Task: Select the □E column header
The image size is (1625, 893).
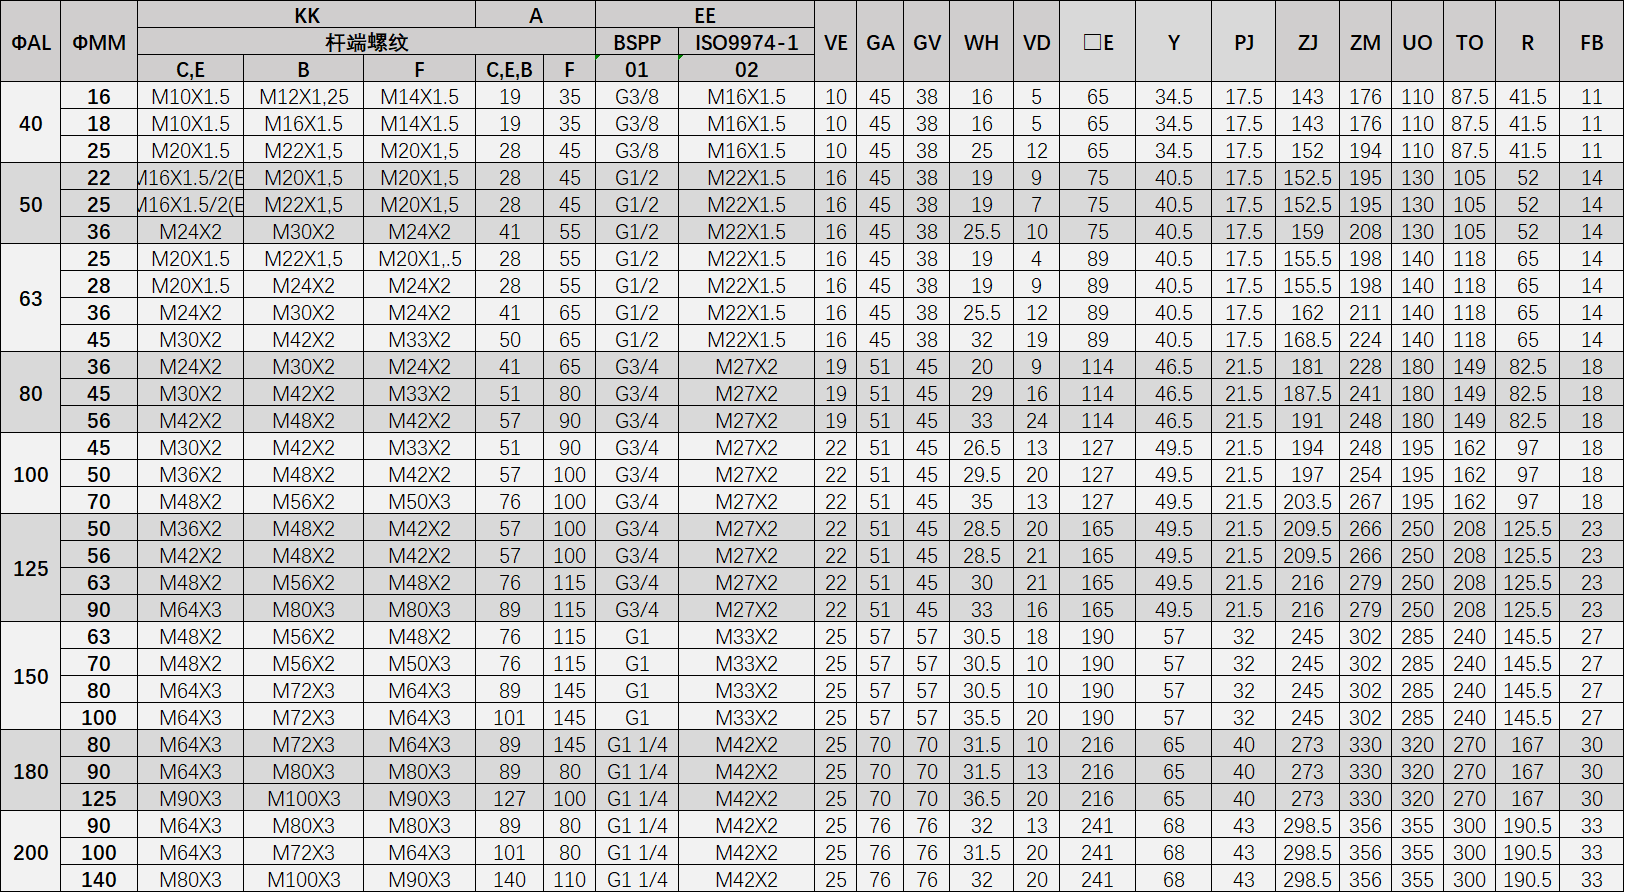Action: 1098,42
